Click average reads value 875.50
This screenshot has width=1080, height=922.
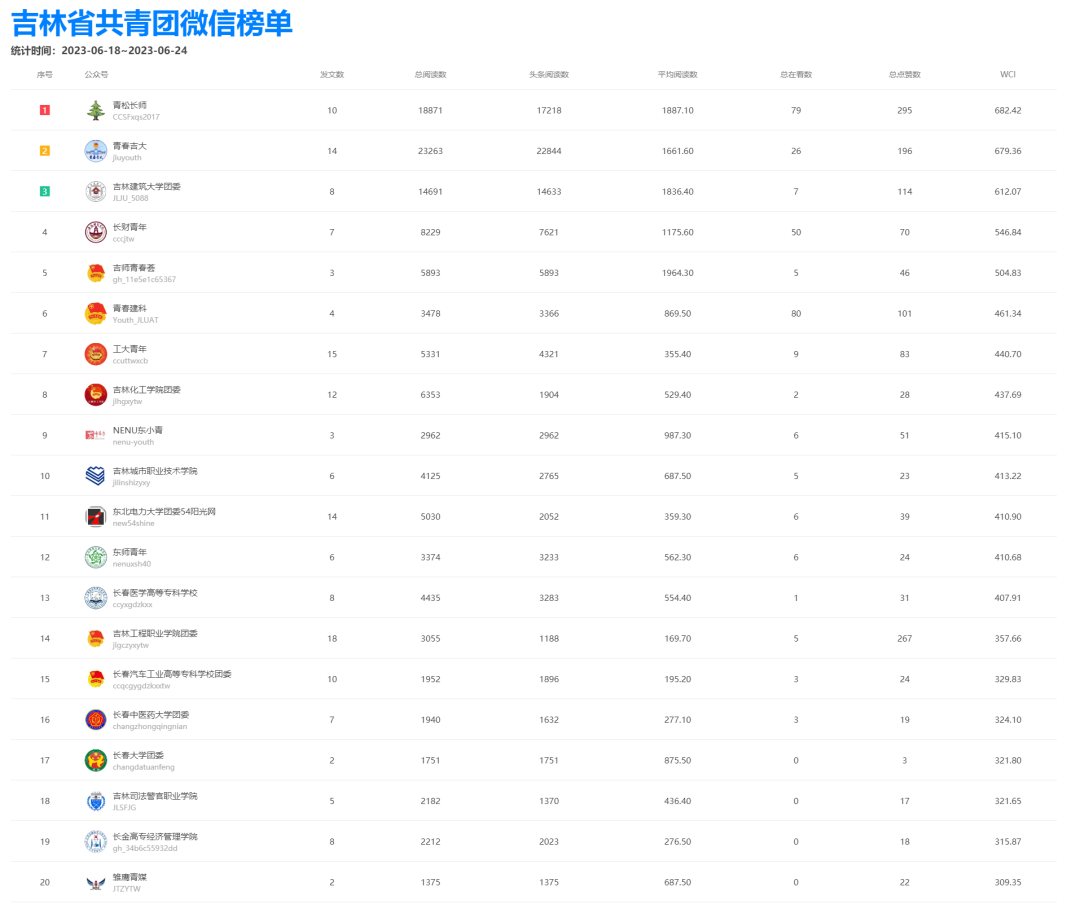point(678,760)
